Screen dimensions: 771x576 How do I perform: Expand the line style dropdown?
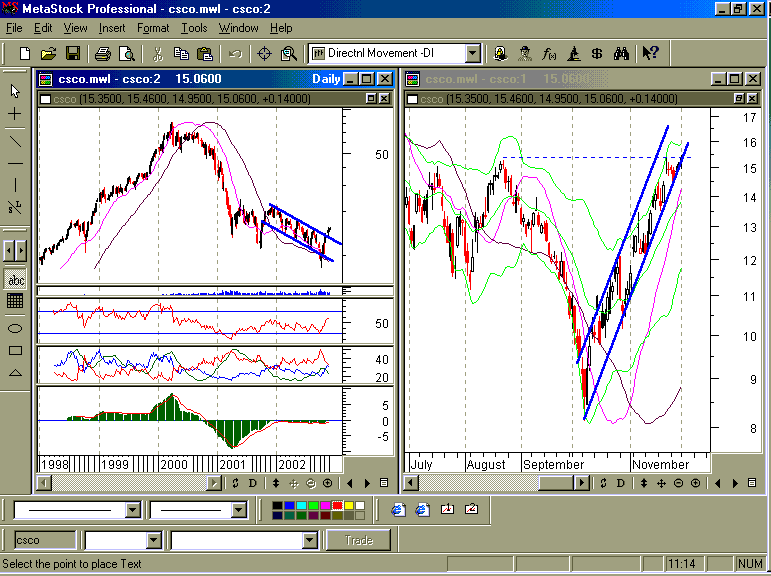point(133,510)
